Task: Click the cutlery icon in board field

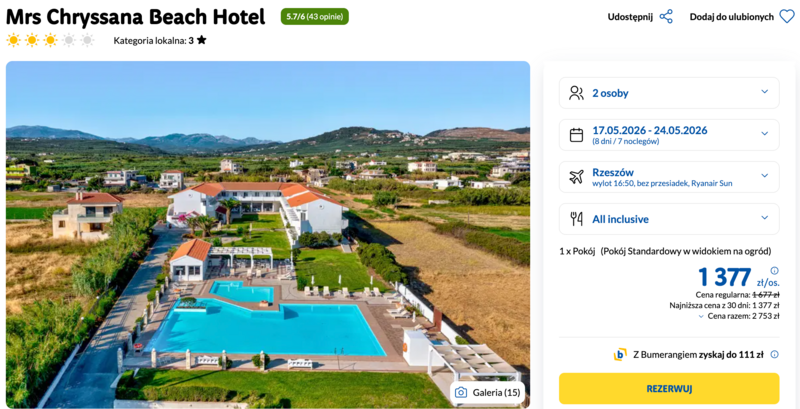Action: coord(576,219)
